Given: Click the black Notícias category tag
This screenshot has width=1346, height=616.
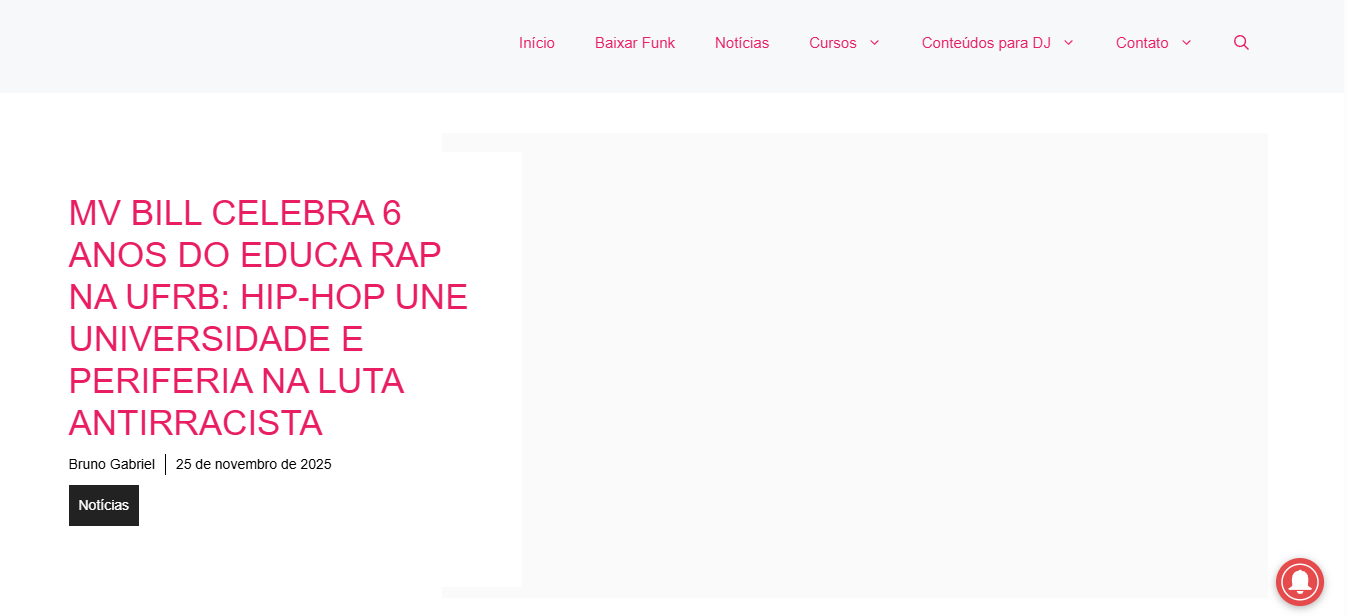Looking at the screenshot, I should point(104,505).
